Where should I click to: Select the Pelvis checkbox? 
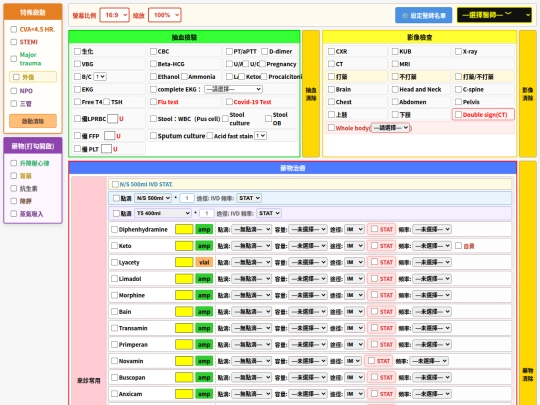point(458,102)
